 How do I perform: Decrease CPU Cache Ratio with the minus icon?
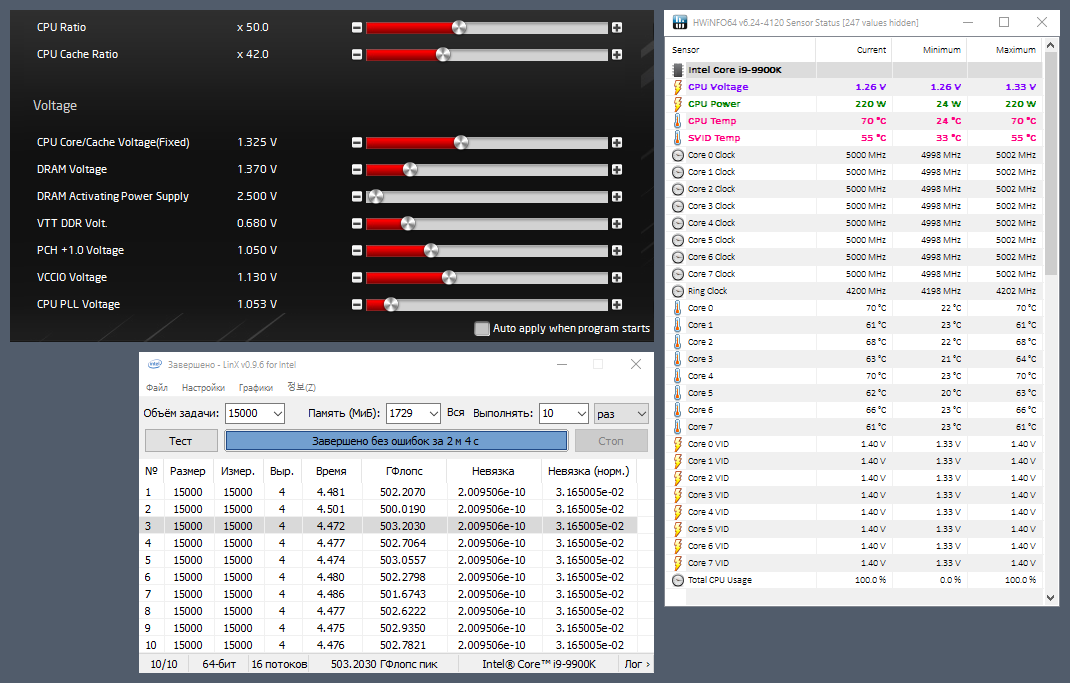click(x=357, y=55)
